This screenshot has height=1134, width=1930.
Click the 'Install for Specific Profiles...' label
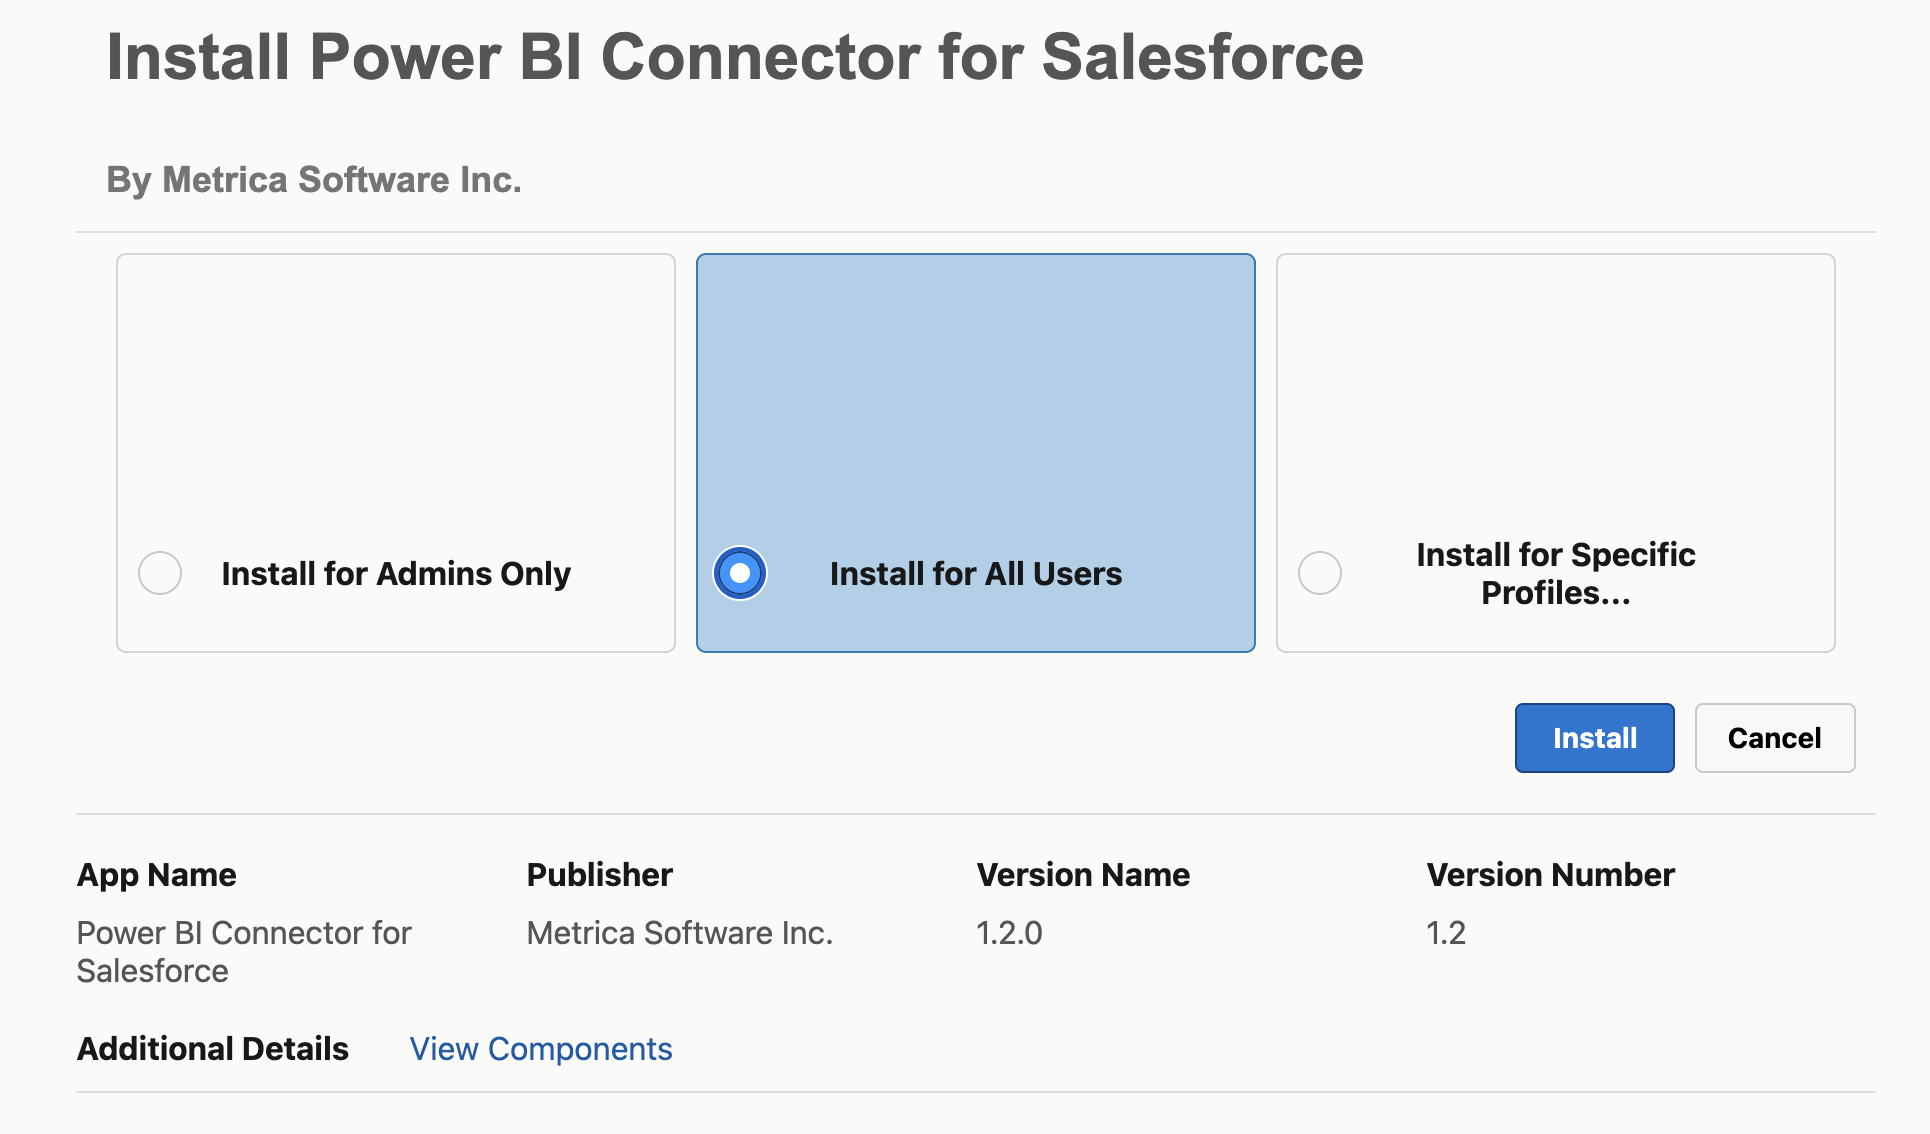coord(1556,573)
